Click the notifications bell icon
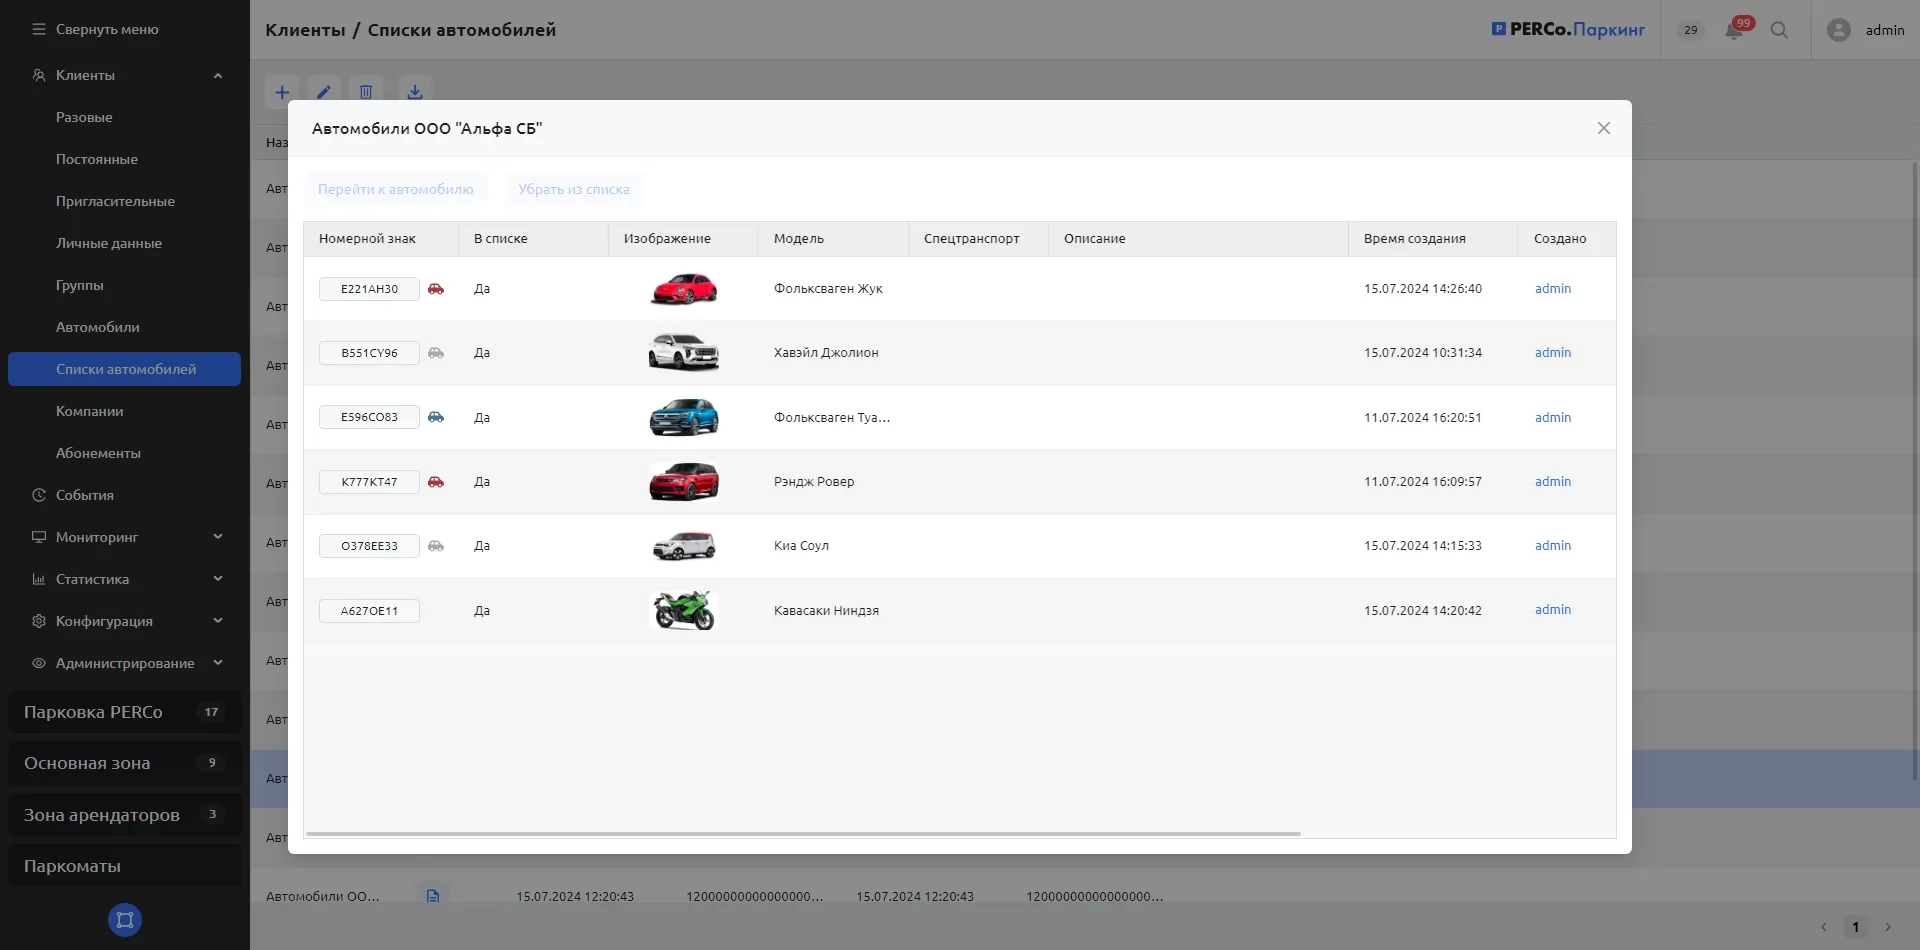The height and width of the screenshot is (950, 1920). tap(1734, 31)
